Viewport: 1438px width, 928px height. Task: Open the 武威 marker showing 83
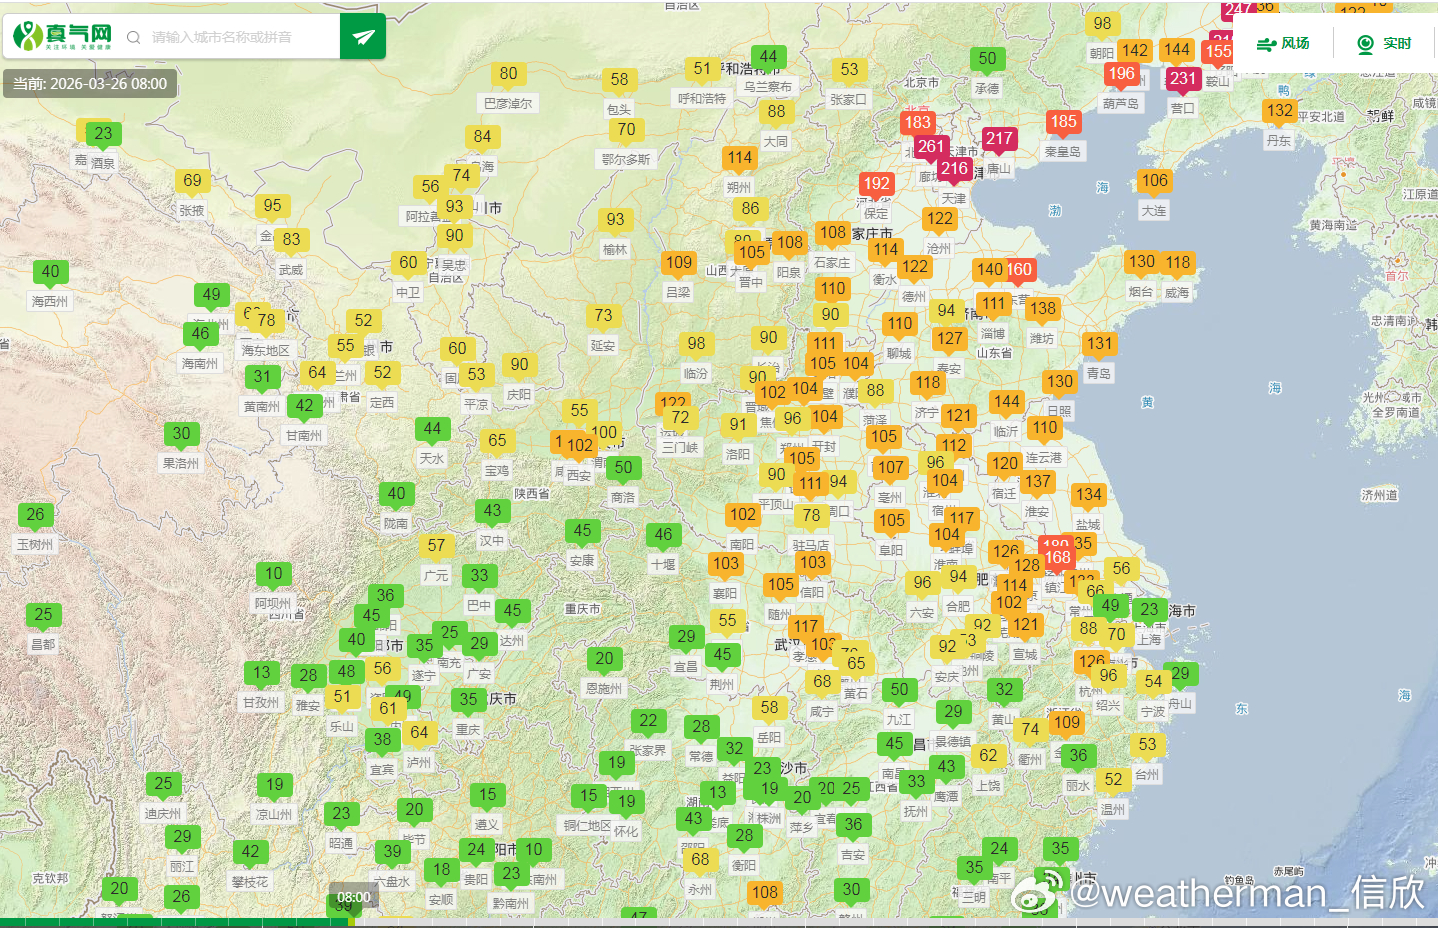(291, 241)
